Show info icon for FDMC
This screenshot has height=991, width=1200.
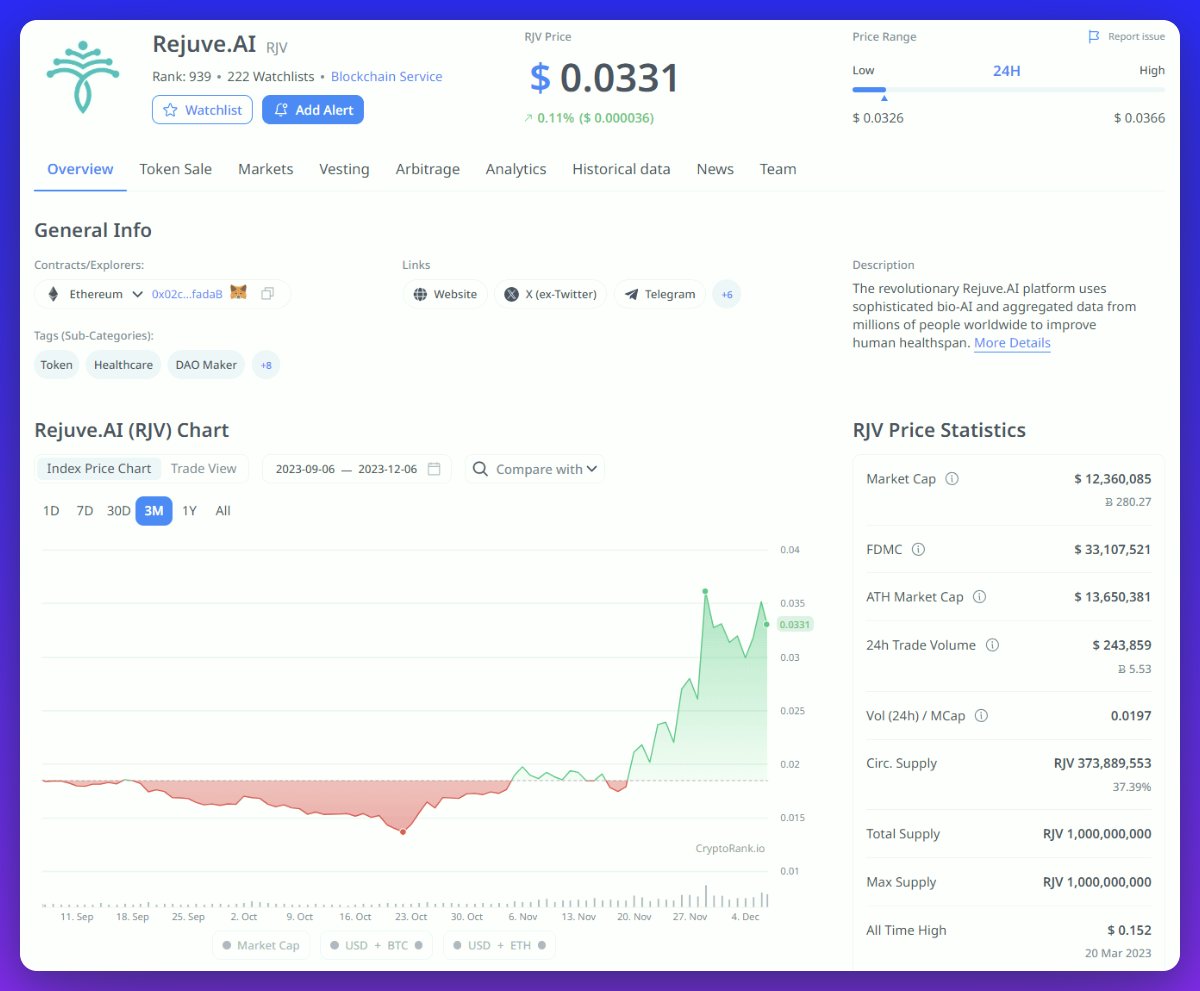pyautogui.click(x=918, y=550)
